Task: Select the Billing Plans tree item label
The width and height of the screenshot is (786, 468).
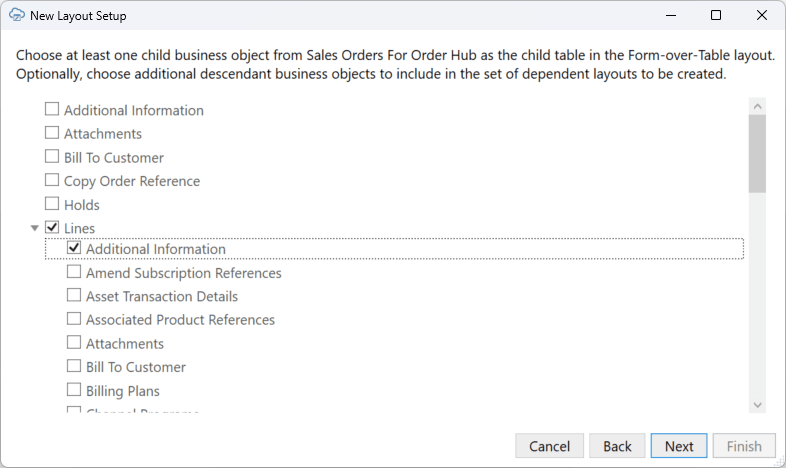Action: tap(123, 391)
